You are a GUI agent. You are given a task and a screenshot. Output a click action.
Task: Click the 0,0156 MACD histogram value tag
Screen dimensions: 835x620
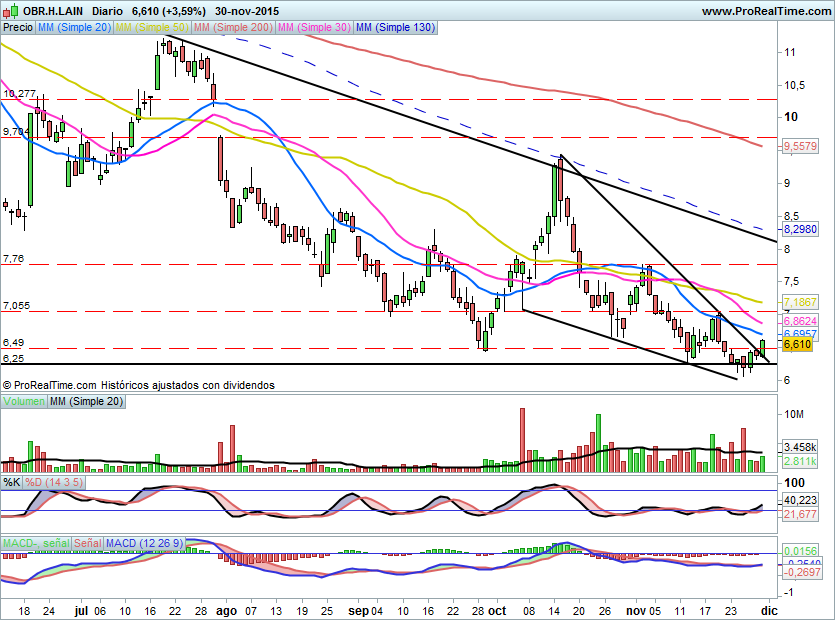pos(800,551)
